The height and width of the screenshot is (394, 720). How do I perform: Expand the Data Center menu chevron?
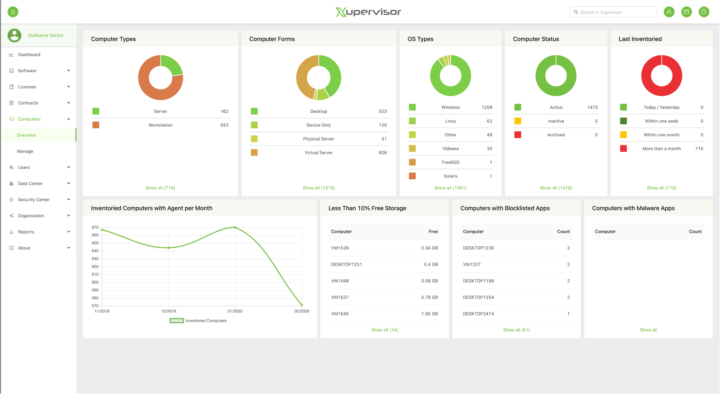(68, 183)
